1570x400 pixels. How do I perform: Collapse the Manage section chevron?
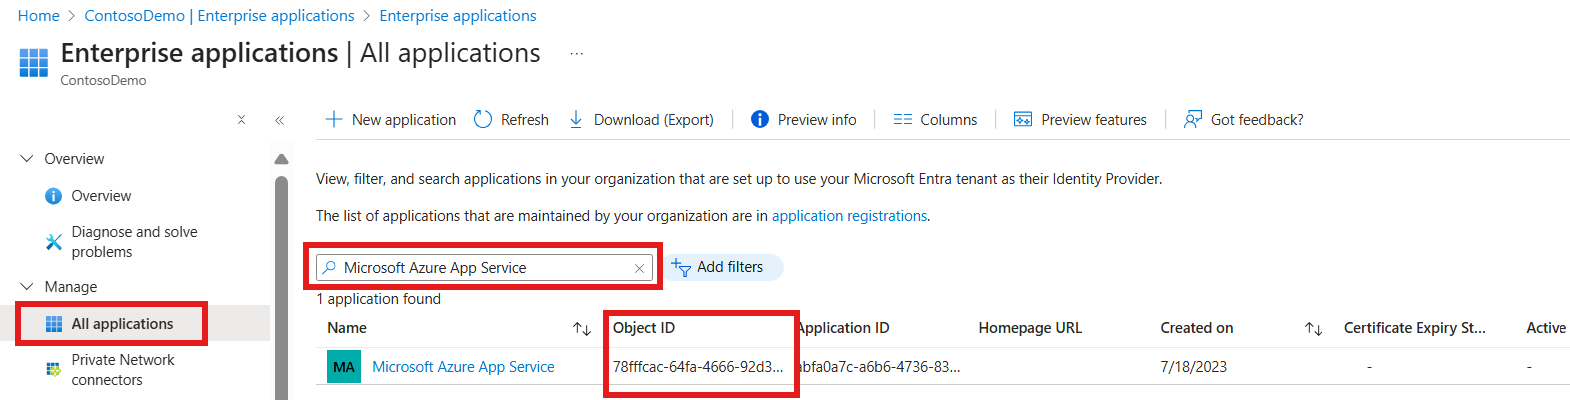(27, 287)
